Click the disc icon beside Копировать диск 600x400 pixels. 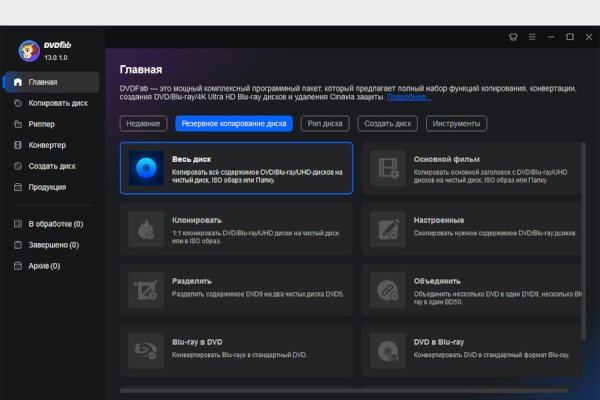[18, 103]
